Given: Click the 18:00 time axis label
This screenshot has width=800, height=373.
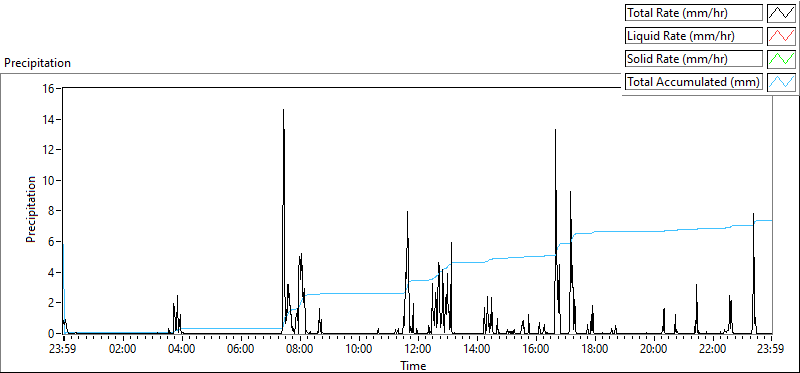Looking at the screenshot, I should click(x=595, y=350).
